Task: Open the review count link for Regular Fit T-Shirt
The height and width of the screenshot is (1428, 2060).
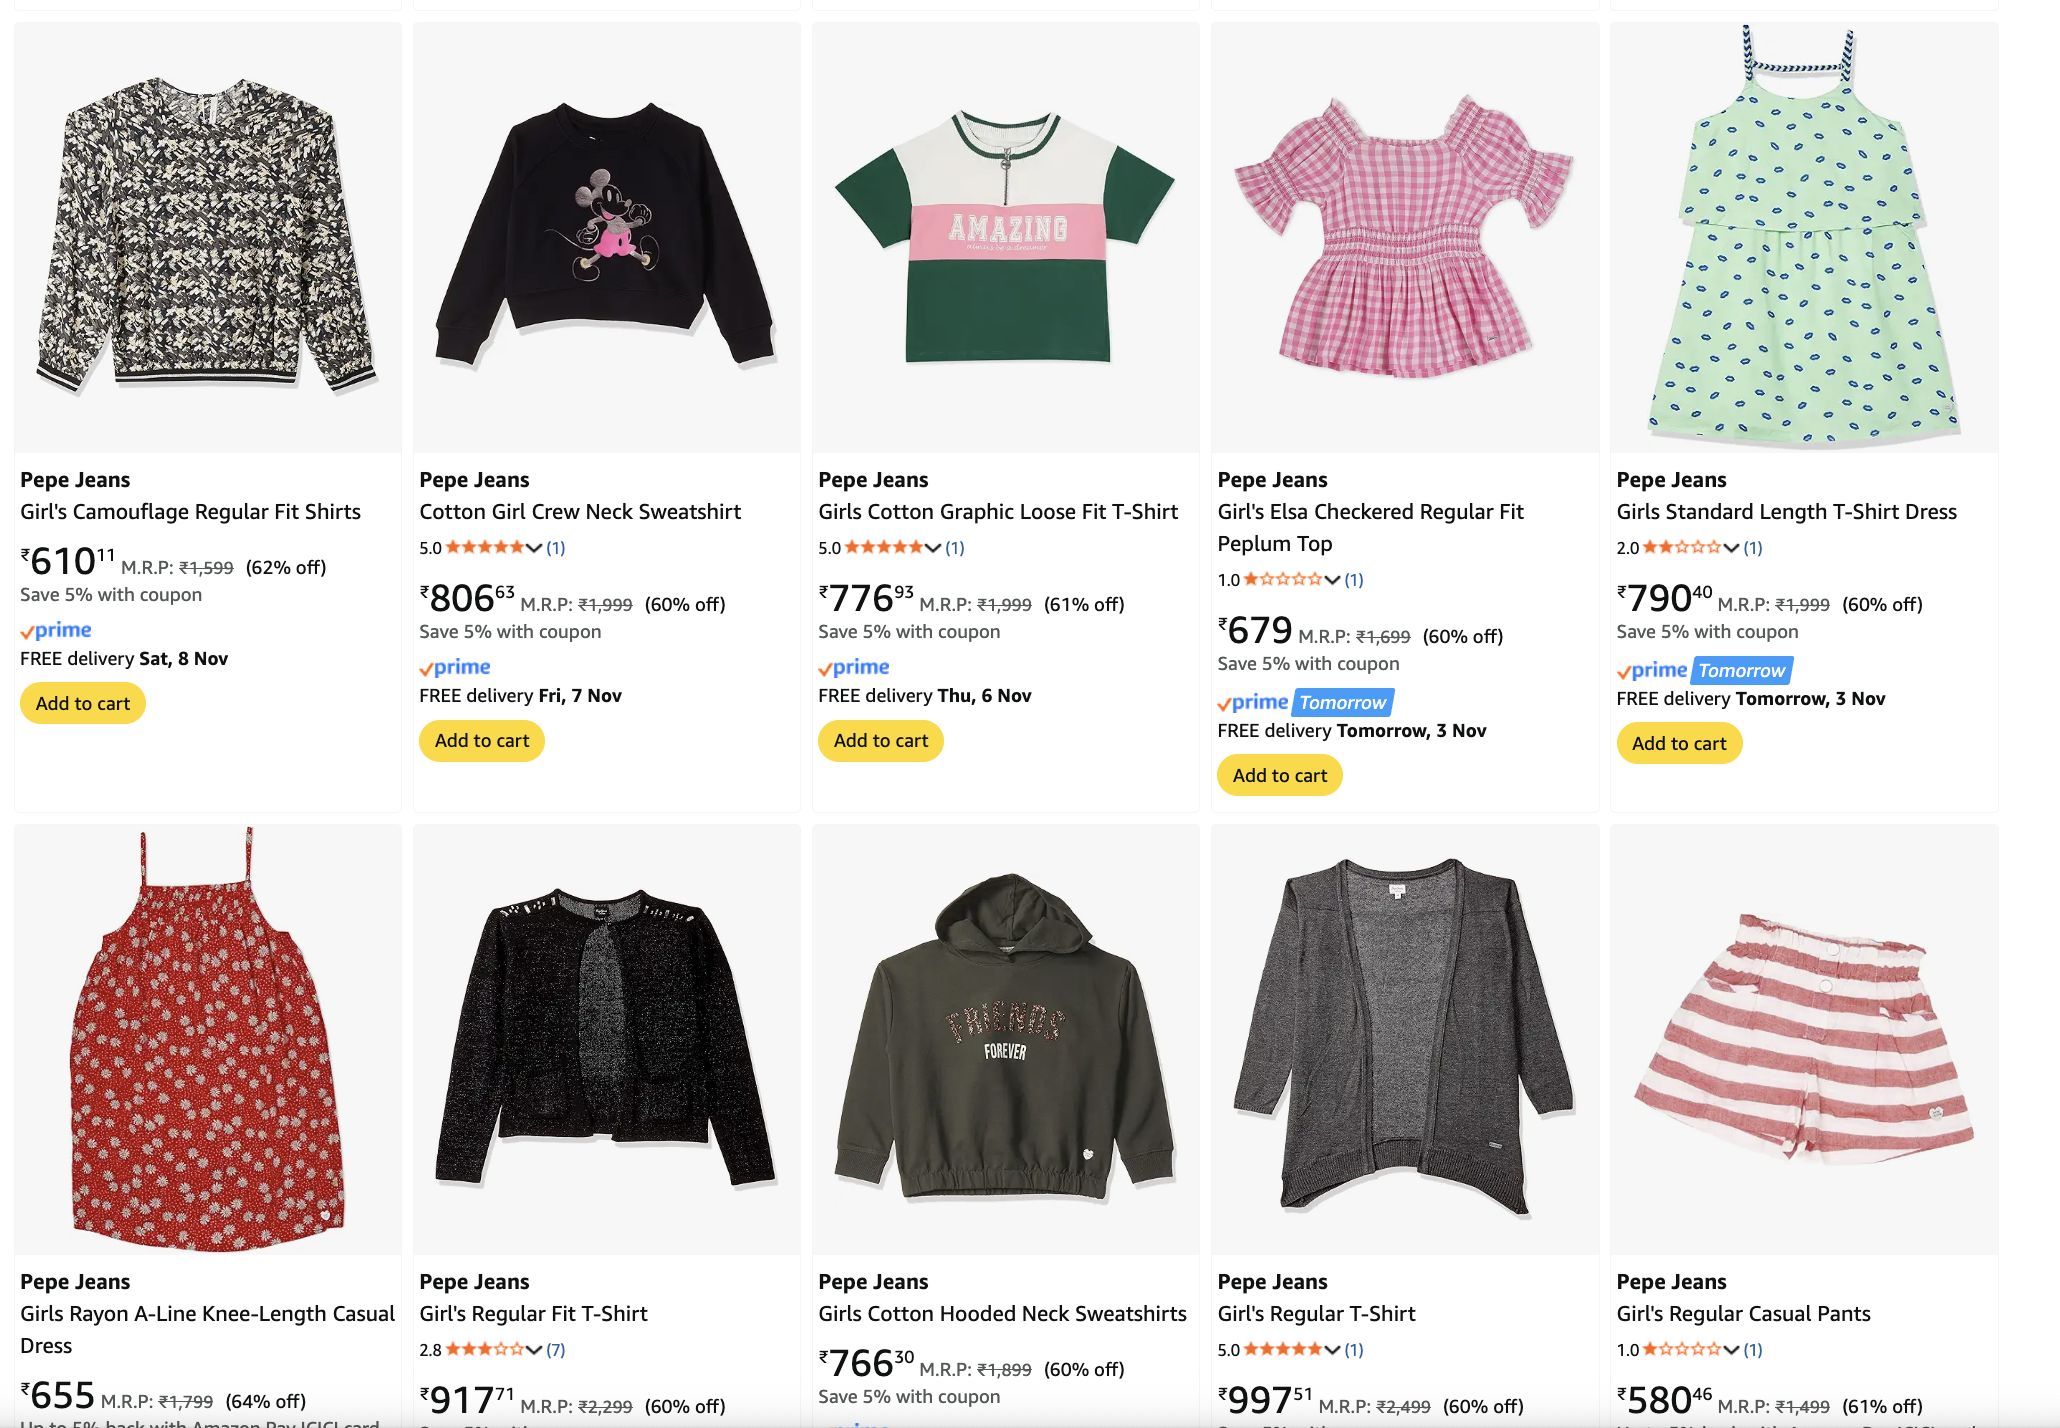Action: [556, 1350]
